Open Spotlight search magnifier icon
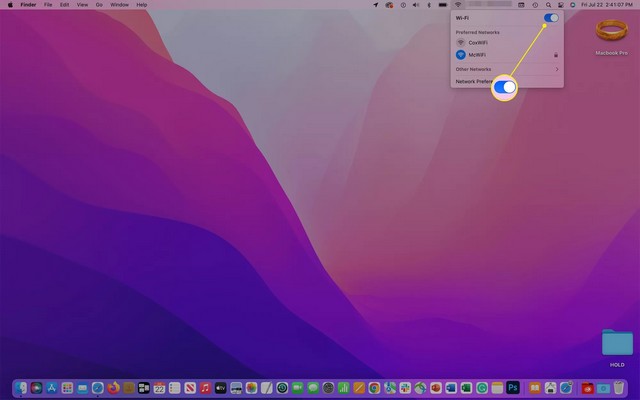Screen dimensions: 640x400 coord(548,5)
